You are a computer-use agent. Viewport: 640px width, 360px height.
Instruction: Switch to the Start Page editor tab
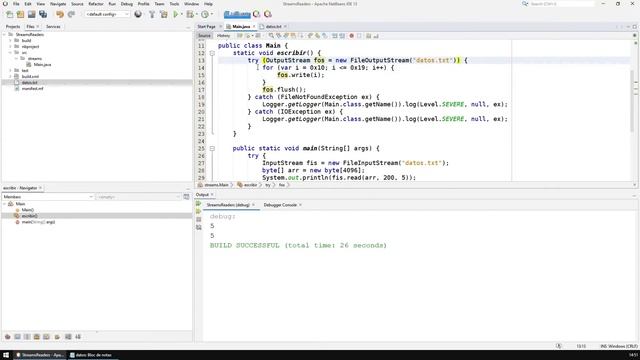[207, 27]
